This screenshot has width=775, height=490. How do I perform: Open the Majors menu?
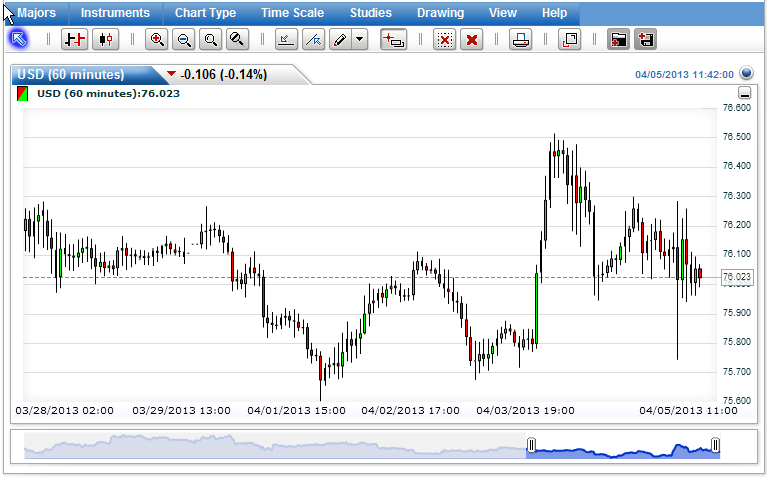click(37, 13)
